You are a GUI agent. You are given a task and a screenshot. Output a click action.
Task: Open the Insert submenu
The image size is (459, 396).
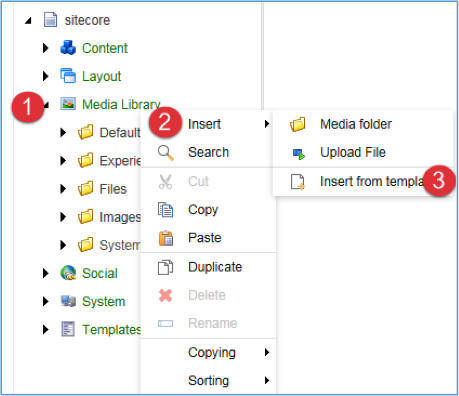[208, 124]
